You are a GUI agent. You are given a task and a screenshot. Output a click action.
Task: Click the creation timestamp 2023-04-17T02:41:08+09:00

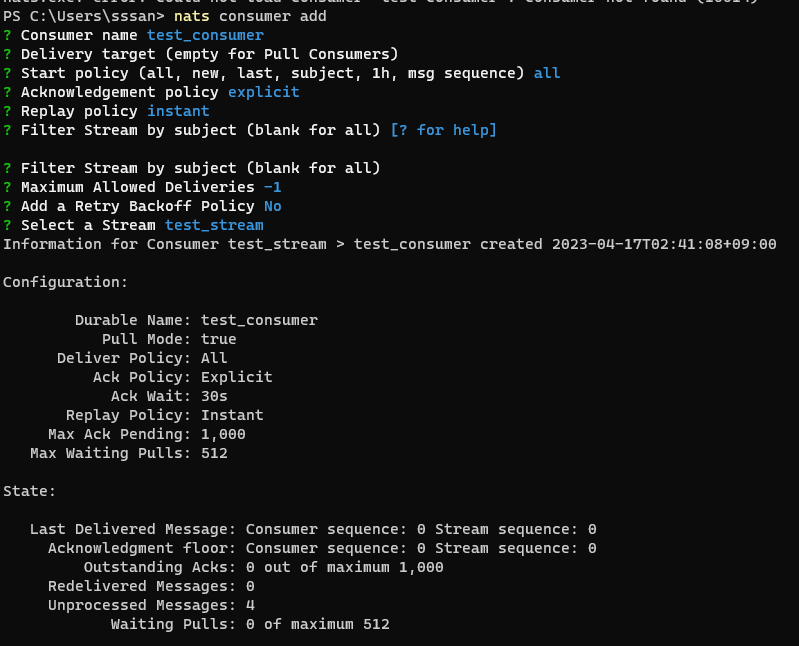(x=664, y=245)
